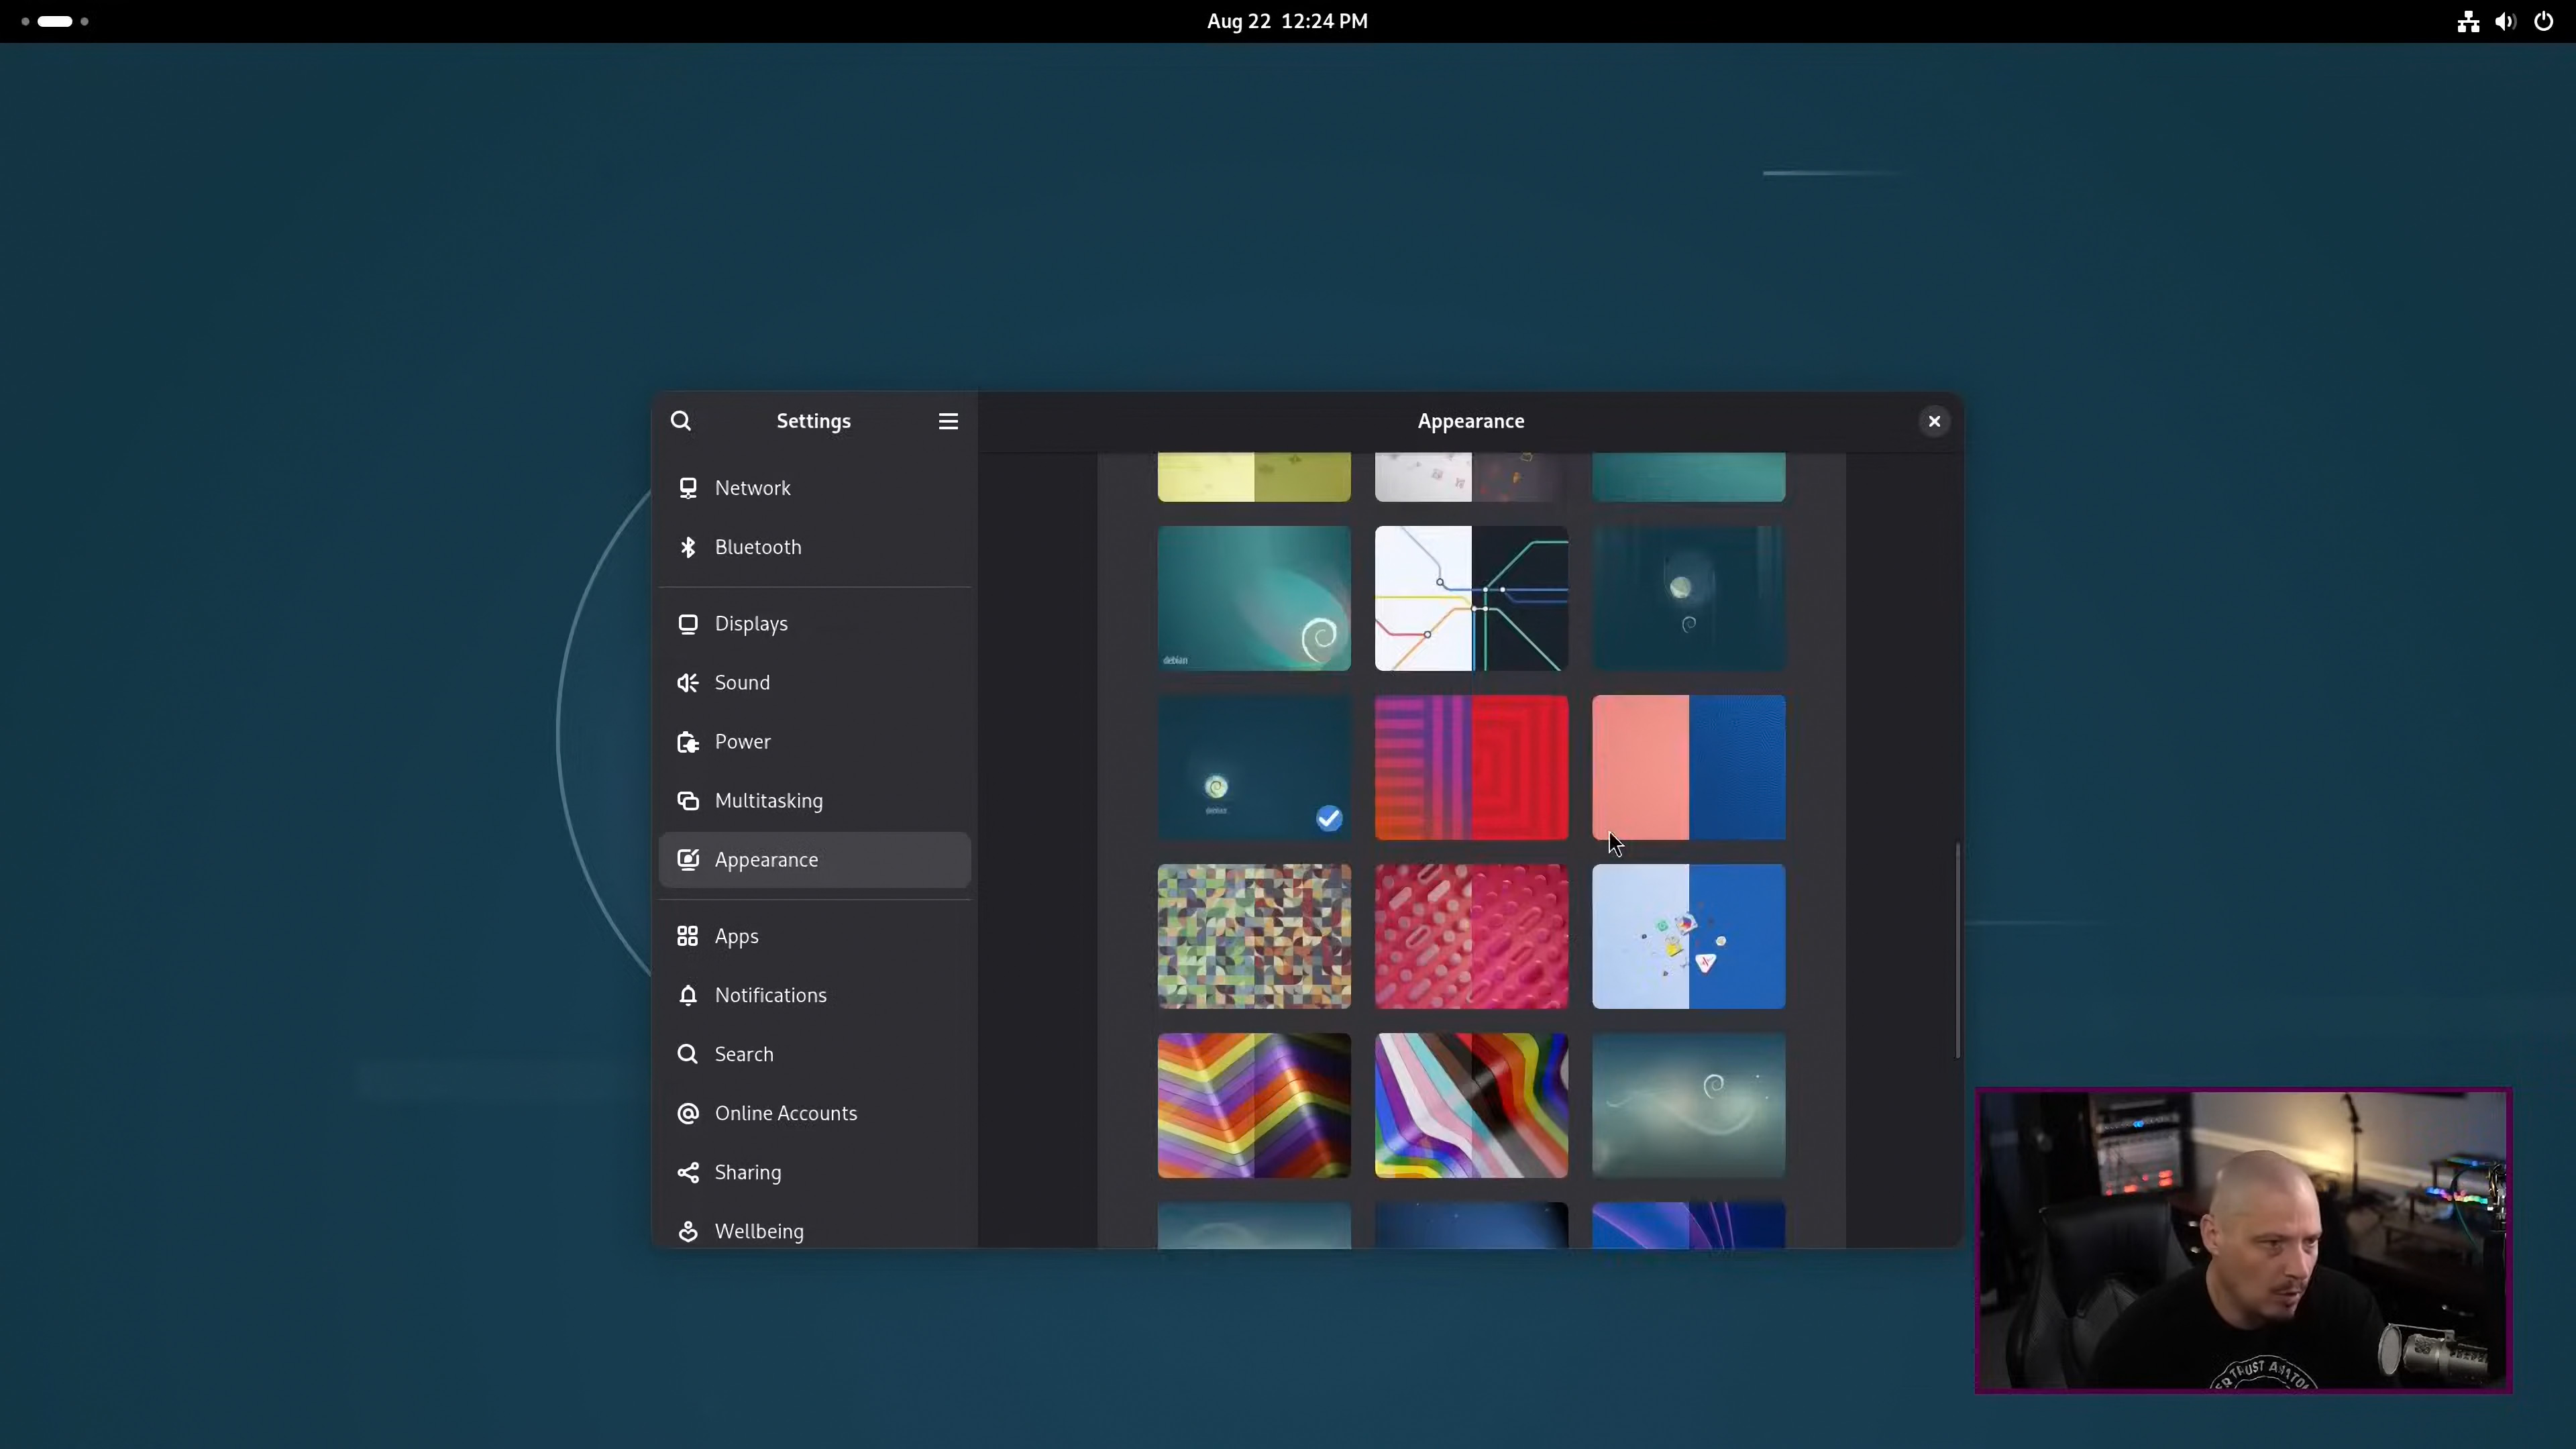This screenshot has width=2576, height=1449.
Task: Open the Settings hamburger menu
Action: pyautogui.click(x=948, y=421)
